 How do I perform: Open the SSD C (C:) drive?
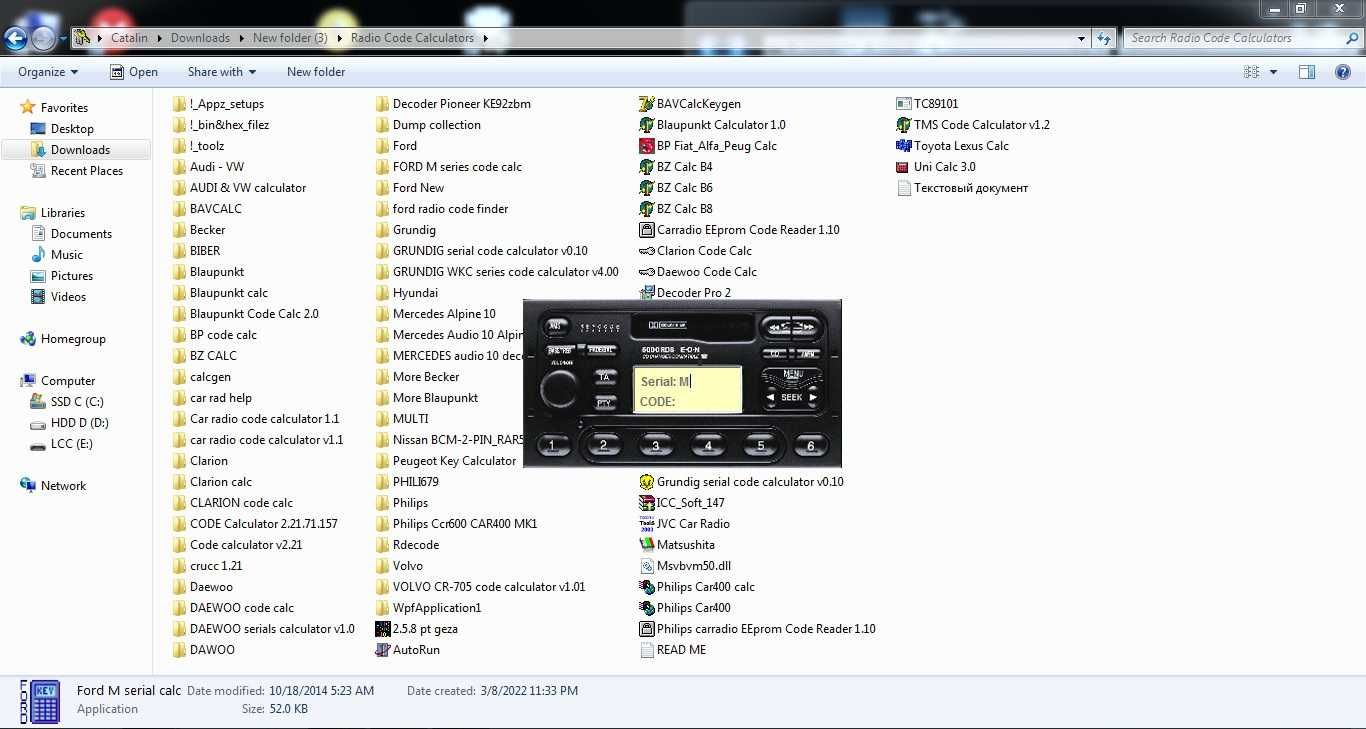(77, 402)
